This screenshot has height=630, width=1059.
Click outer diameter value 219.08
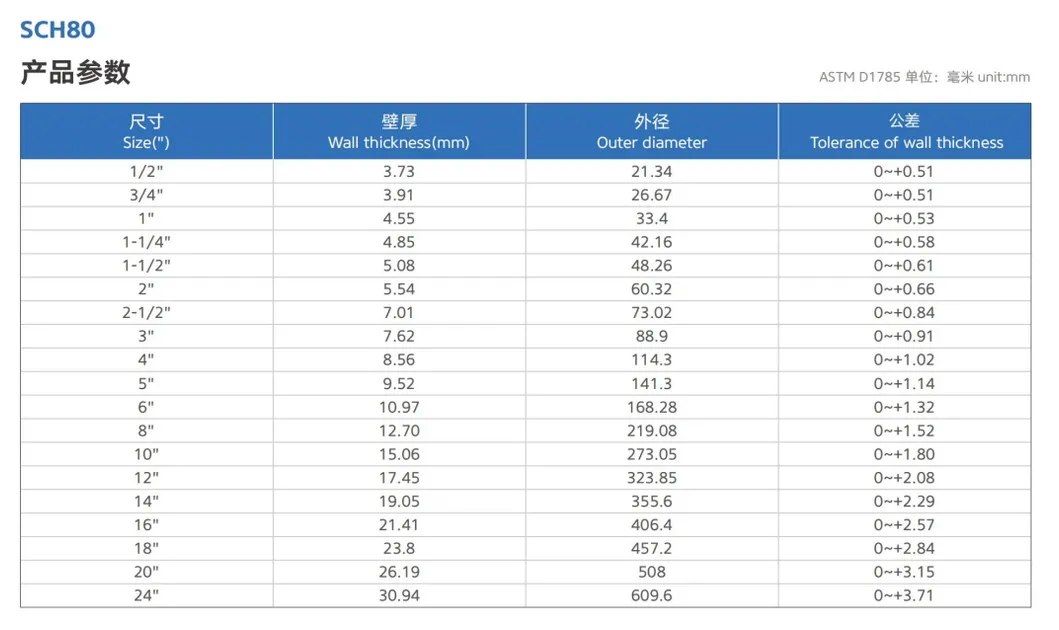(652, 430)
